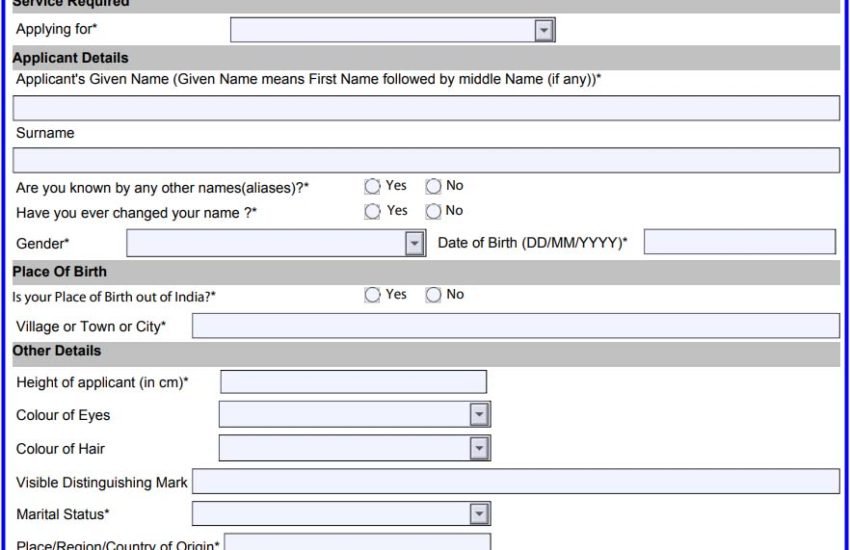This screenshot has width=850, height=550.
Task: Click the Village or Town or City field
Action: coord(515,326)
